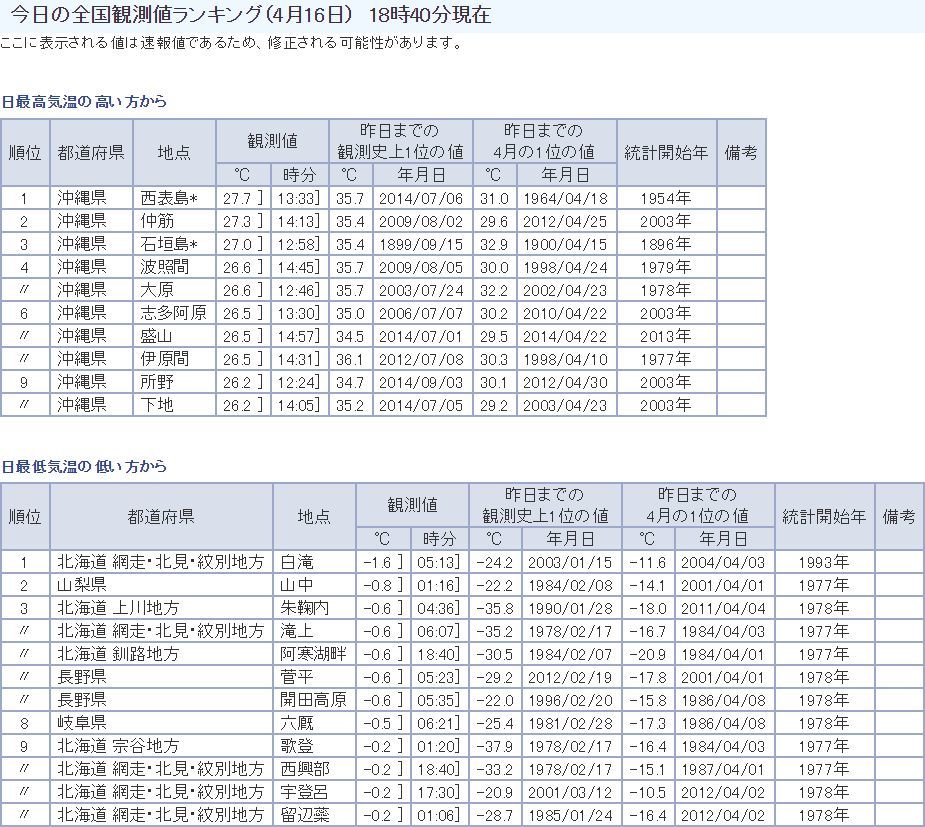
Task: Select the 阿寒湖畔 station cell
Action: click(313, 654)
